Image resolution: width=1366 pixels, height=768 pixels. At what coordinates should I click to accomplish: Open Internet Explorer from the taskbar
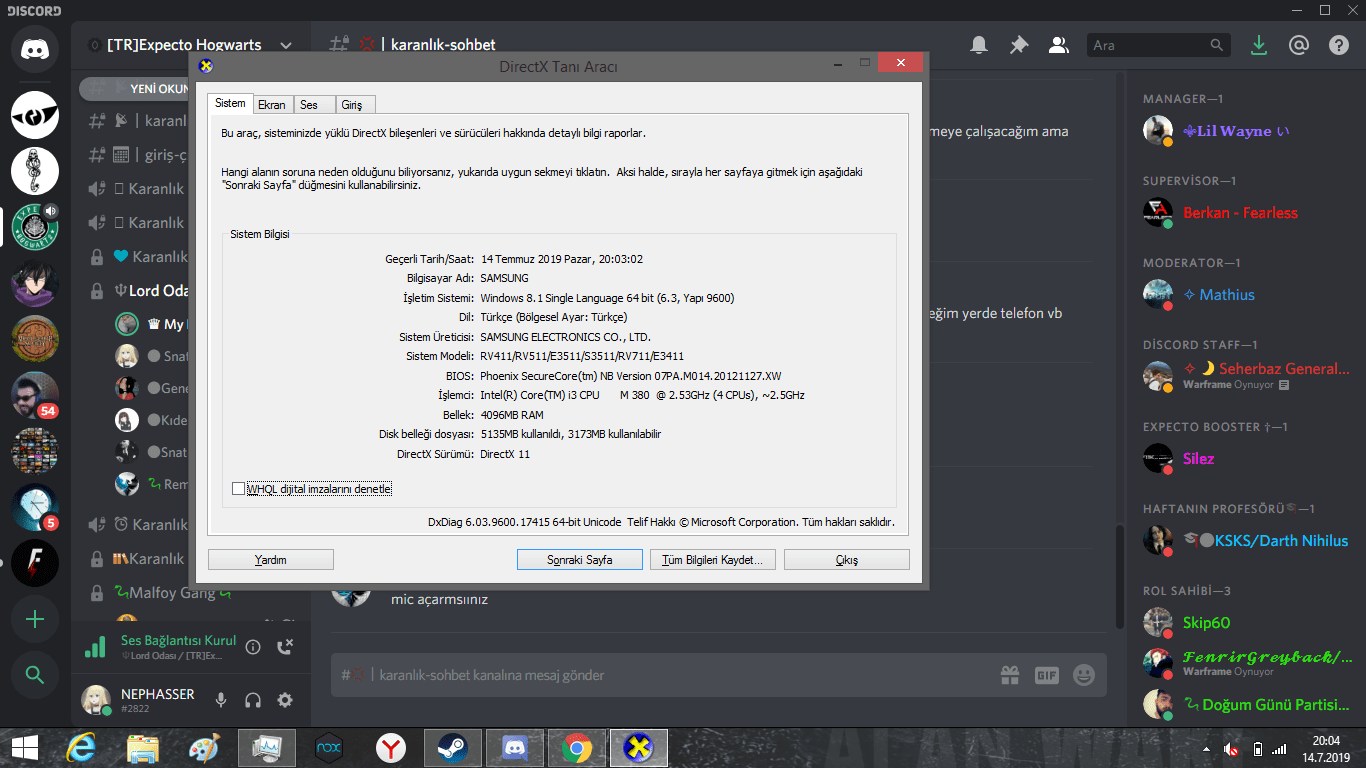tap(81, 748)
